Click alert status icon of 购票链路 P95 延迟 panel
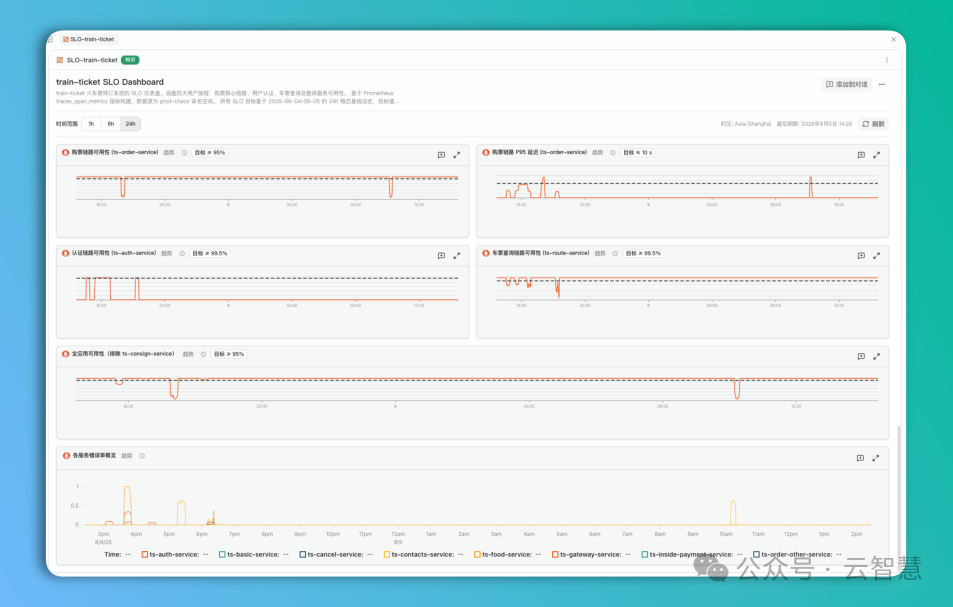Viewport: 953px width, 607px height. 486,153
